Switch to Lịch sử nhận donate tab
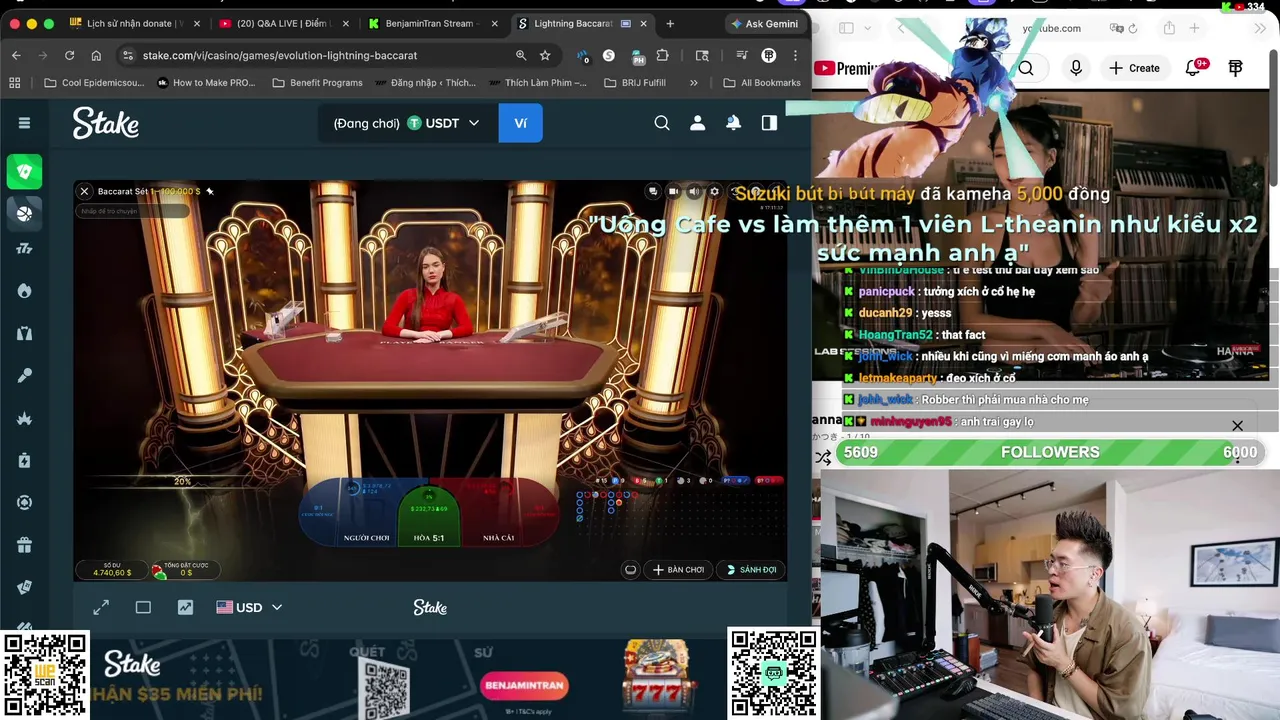The height and width of the screenshot is (720, 1280). coord(135,23)
